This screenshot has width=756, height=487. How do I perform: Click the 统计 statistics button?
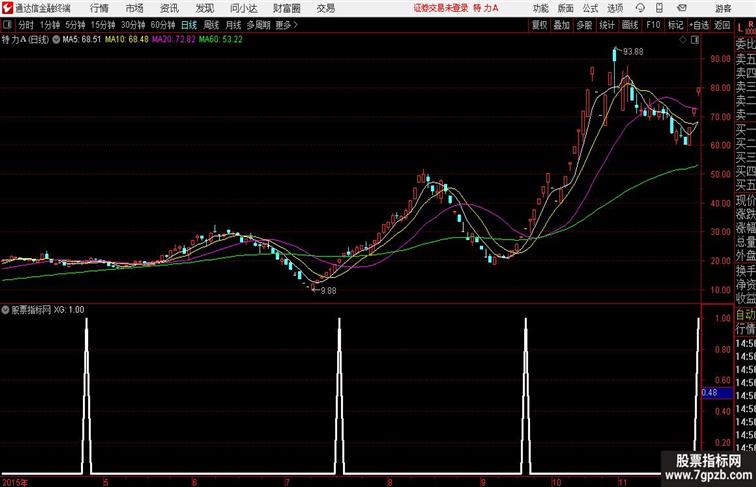coord(607,25)
